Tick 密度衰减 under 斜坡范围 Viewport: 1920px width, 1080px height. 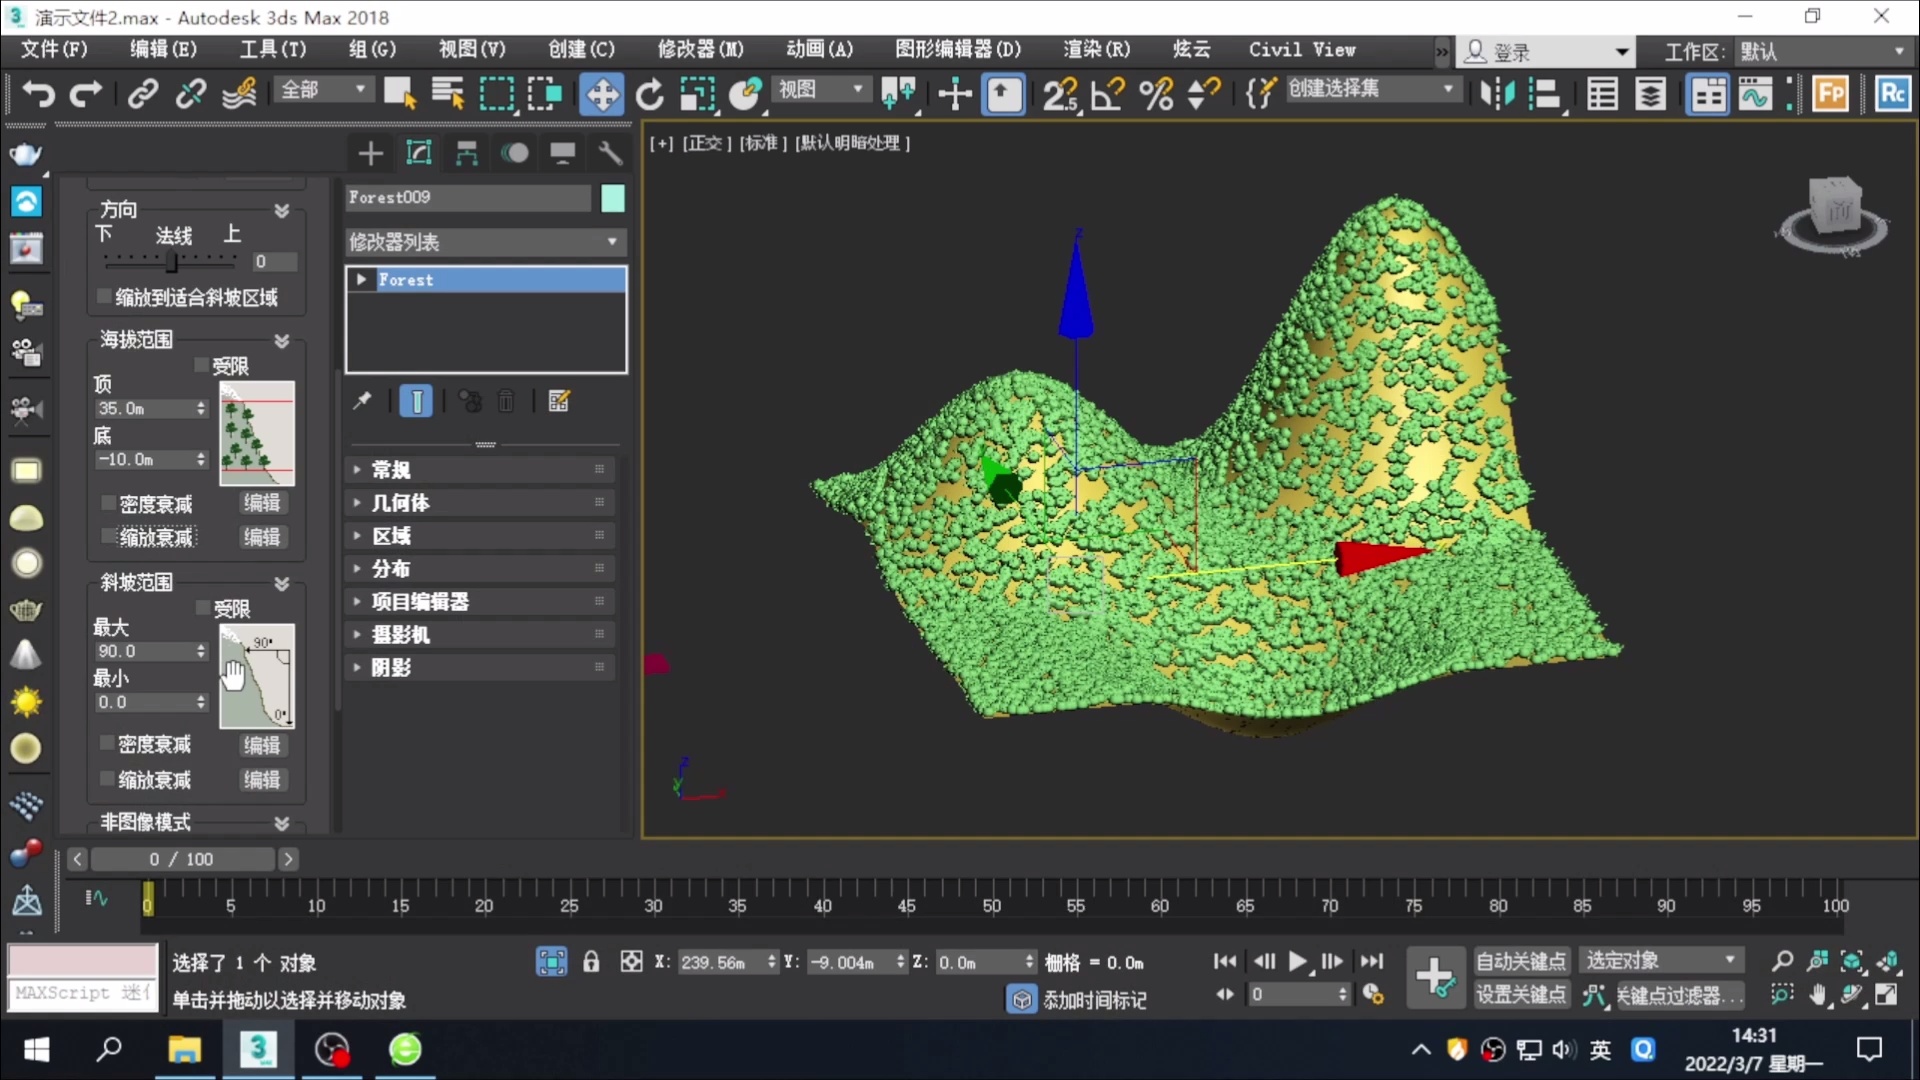click(107, 744)
